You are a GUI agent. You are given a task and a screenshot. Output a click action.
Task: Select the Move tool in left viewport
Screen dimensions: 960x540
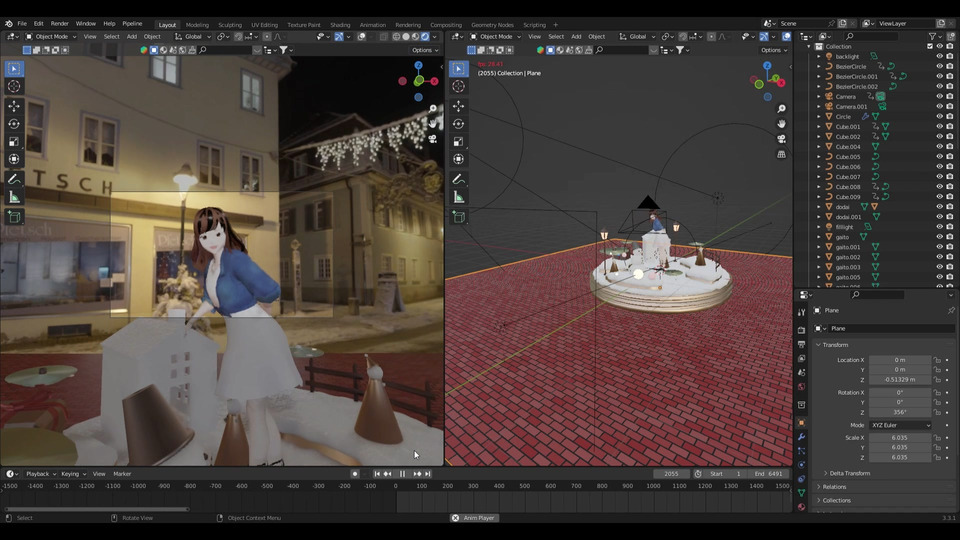click(13, 106)
